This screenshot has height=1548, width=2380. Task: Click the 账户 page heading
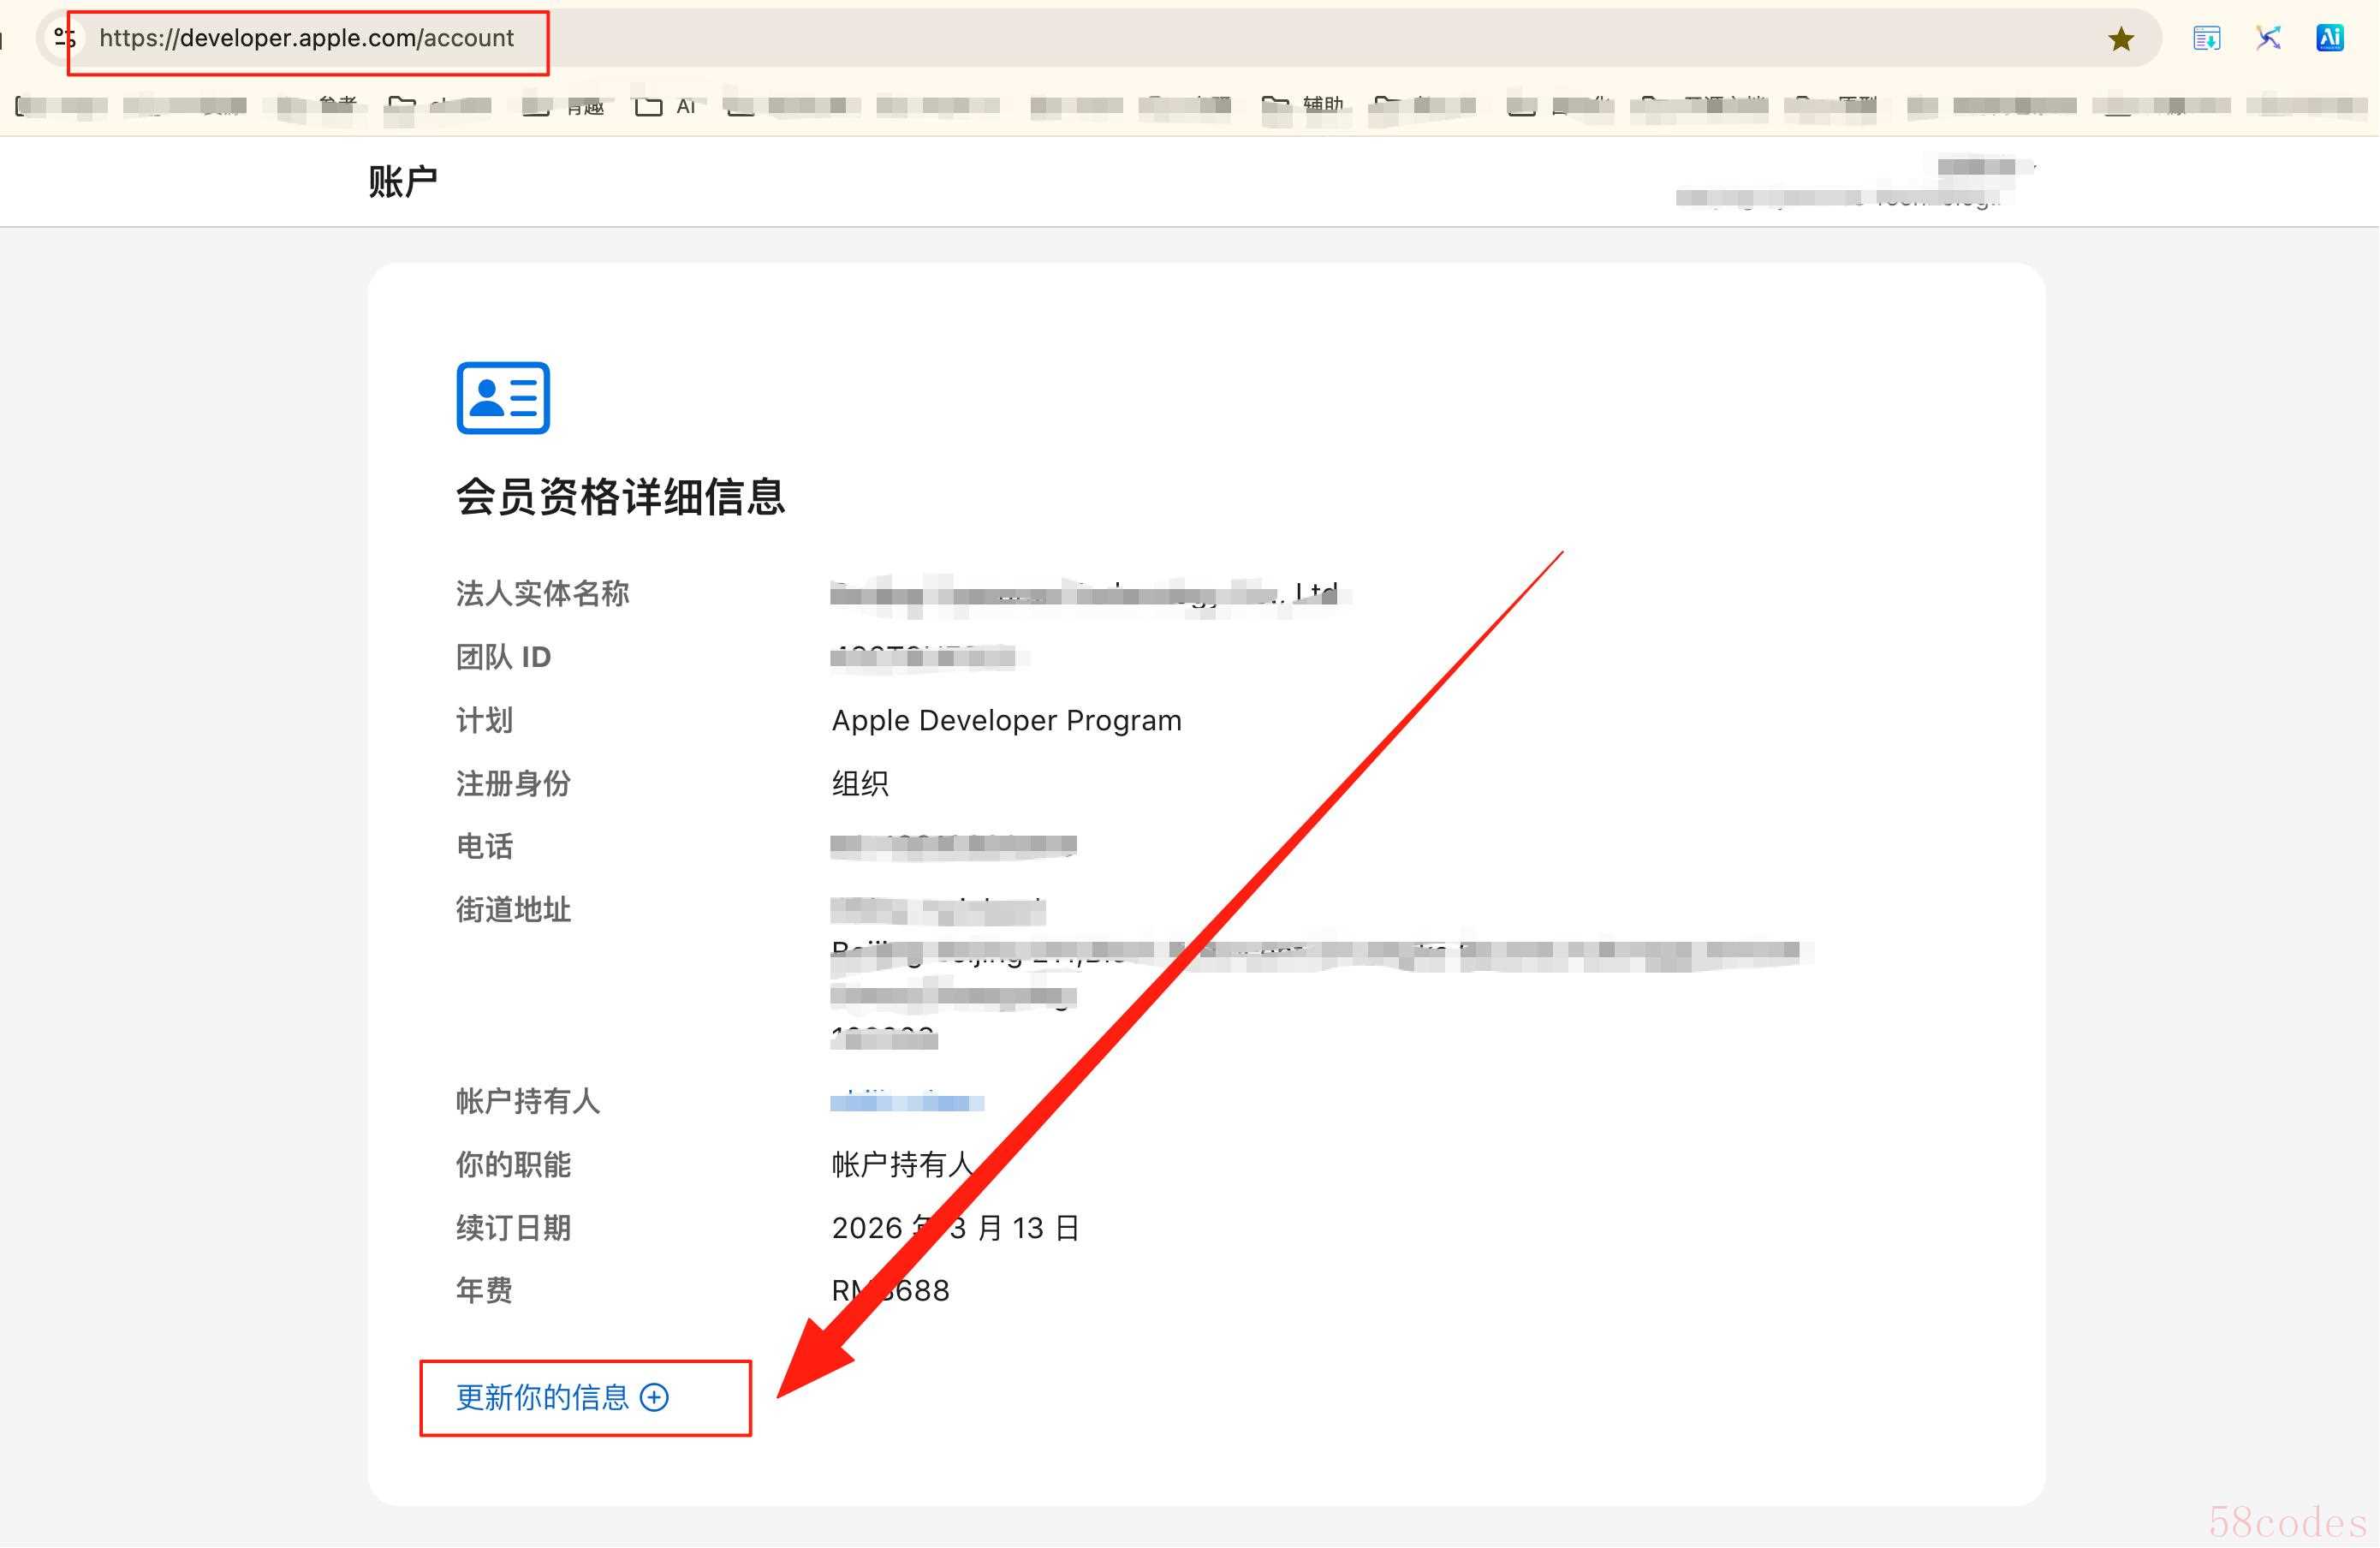[403, 181]
